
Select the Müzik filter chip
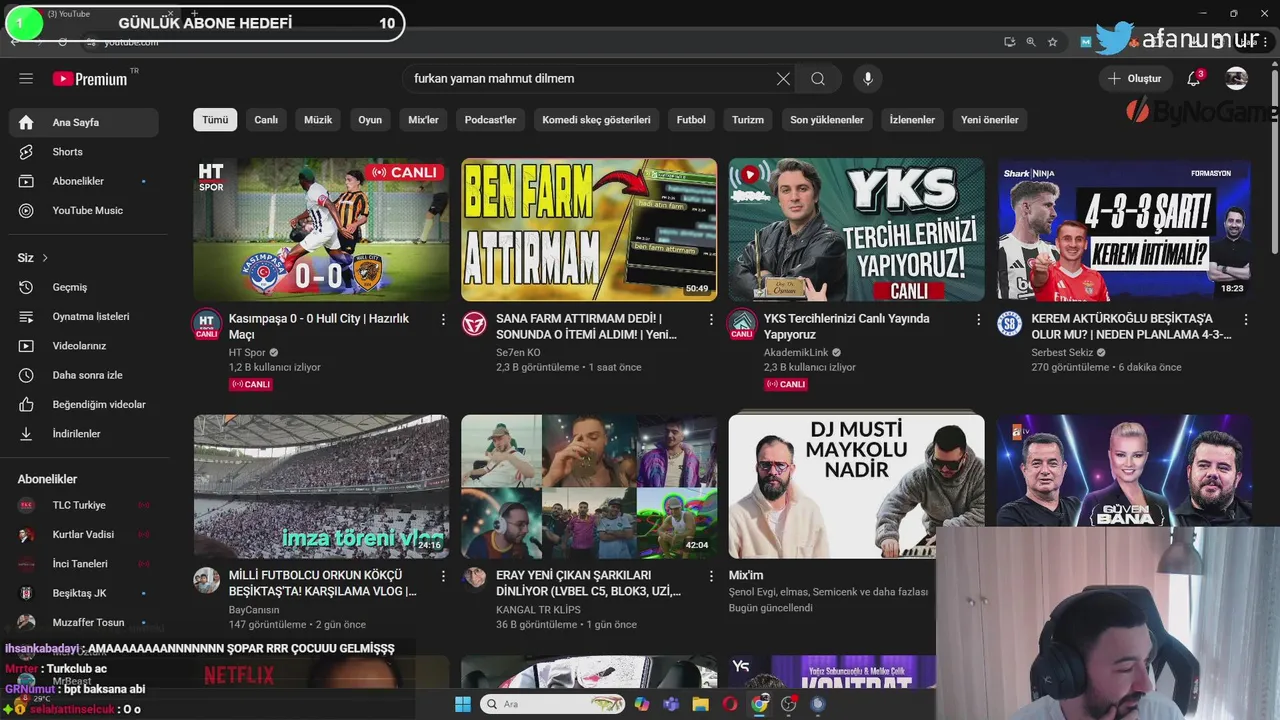(x=318, y=120)
